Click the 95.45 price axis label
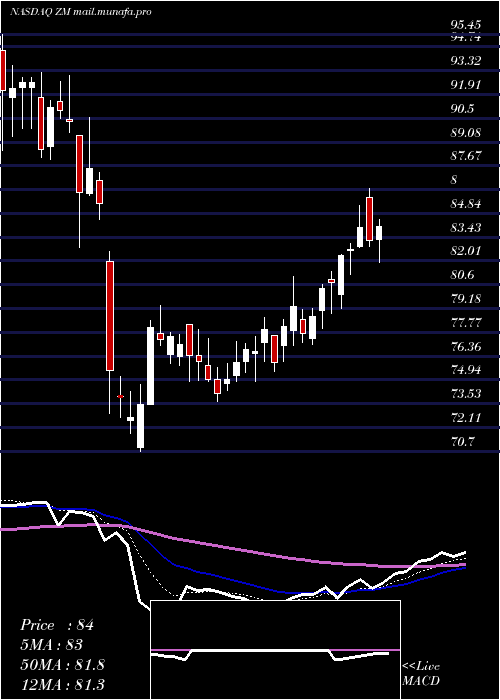This screenshot has width=500, height=700. (466, 25)
